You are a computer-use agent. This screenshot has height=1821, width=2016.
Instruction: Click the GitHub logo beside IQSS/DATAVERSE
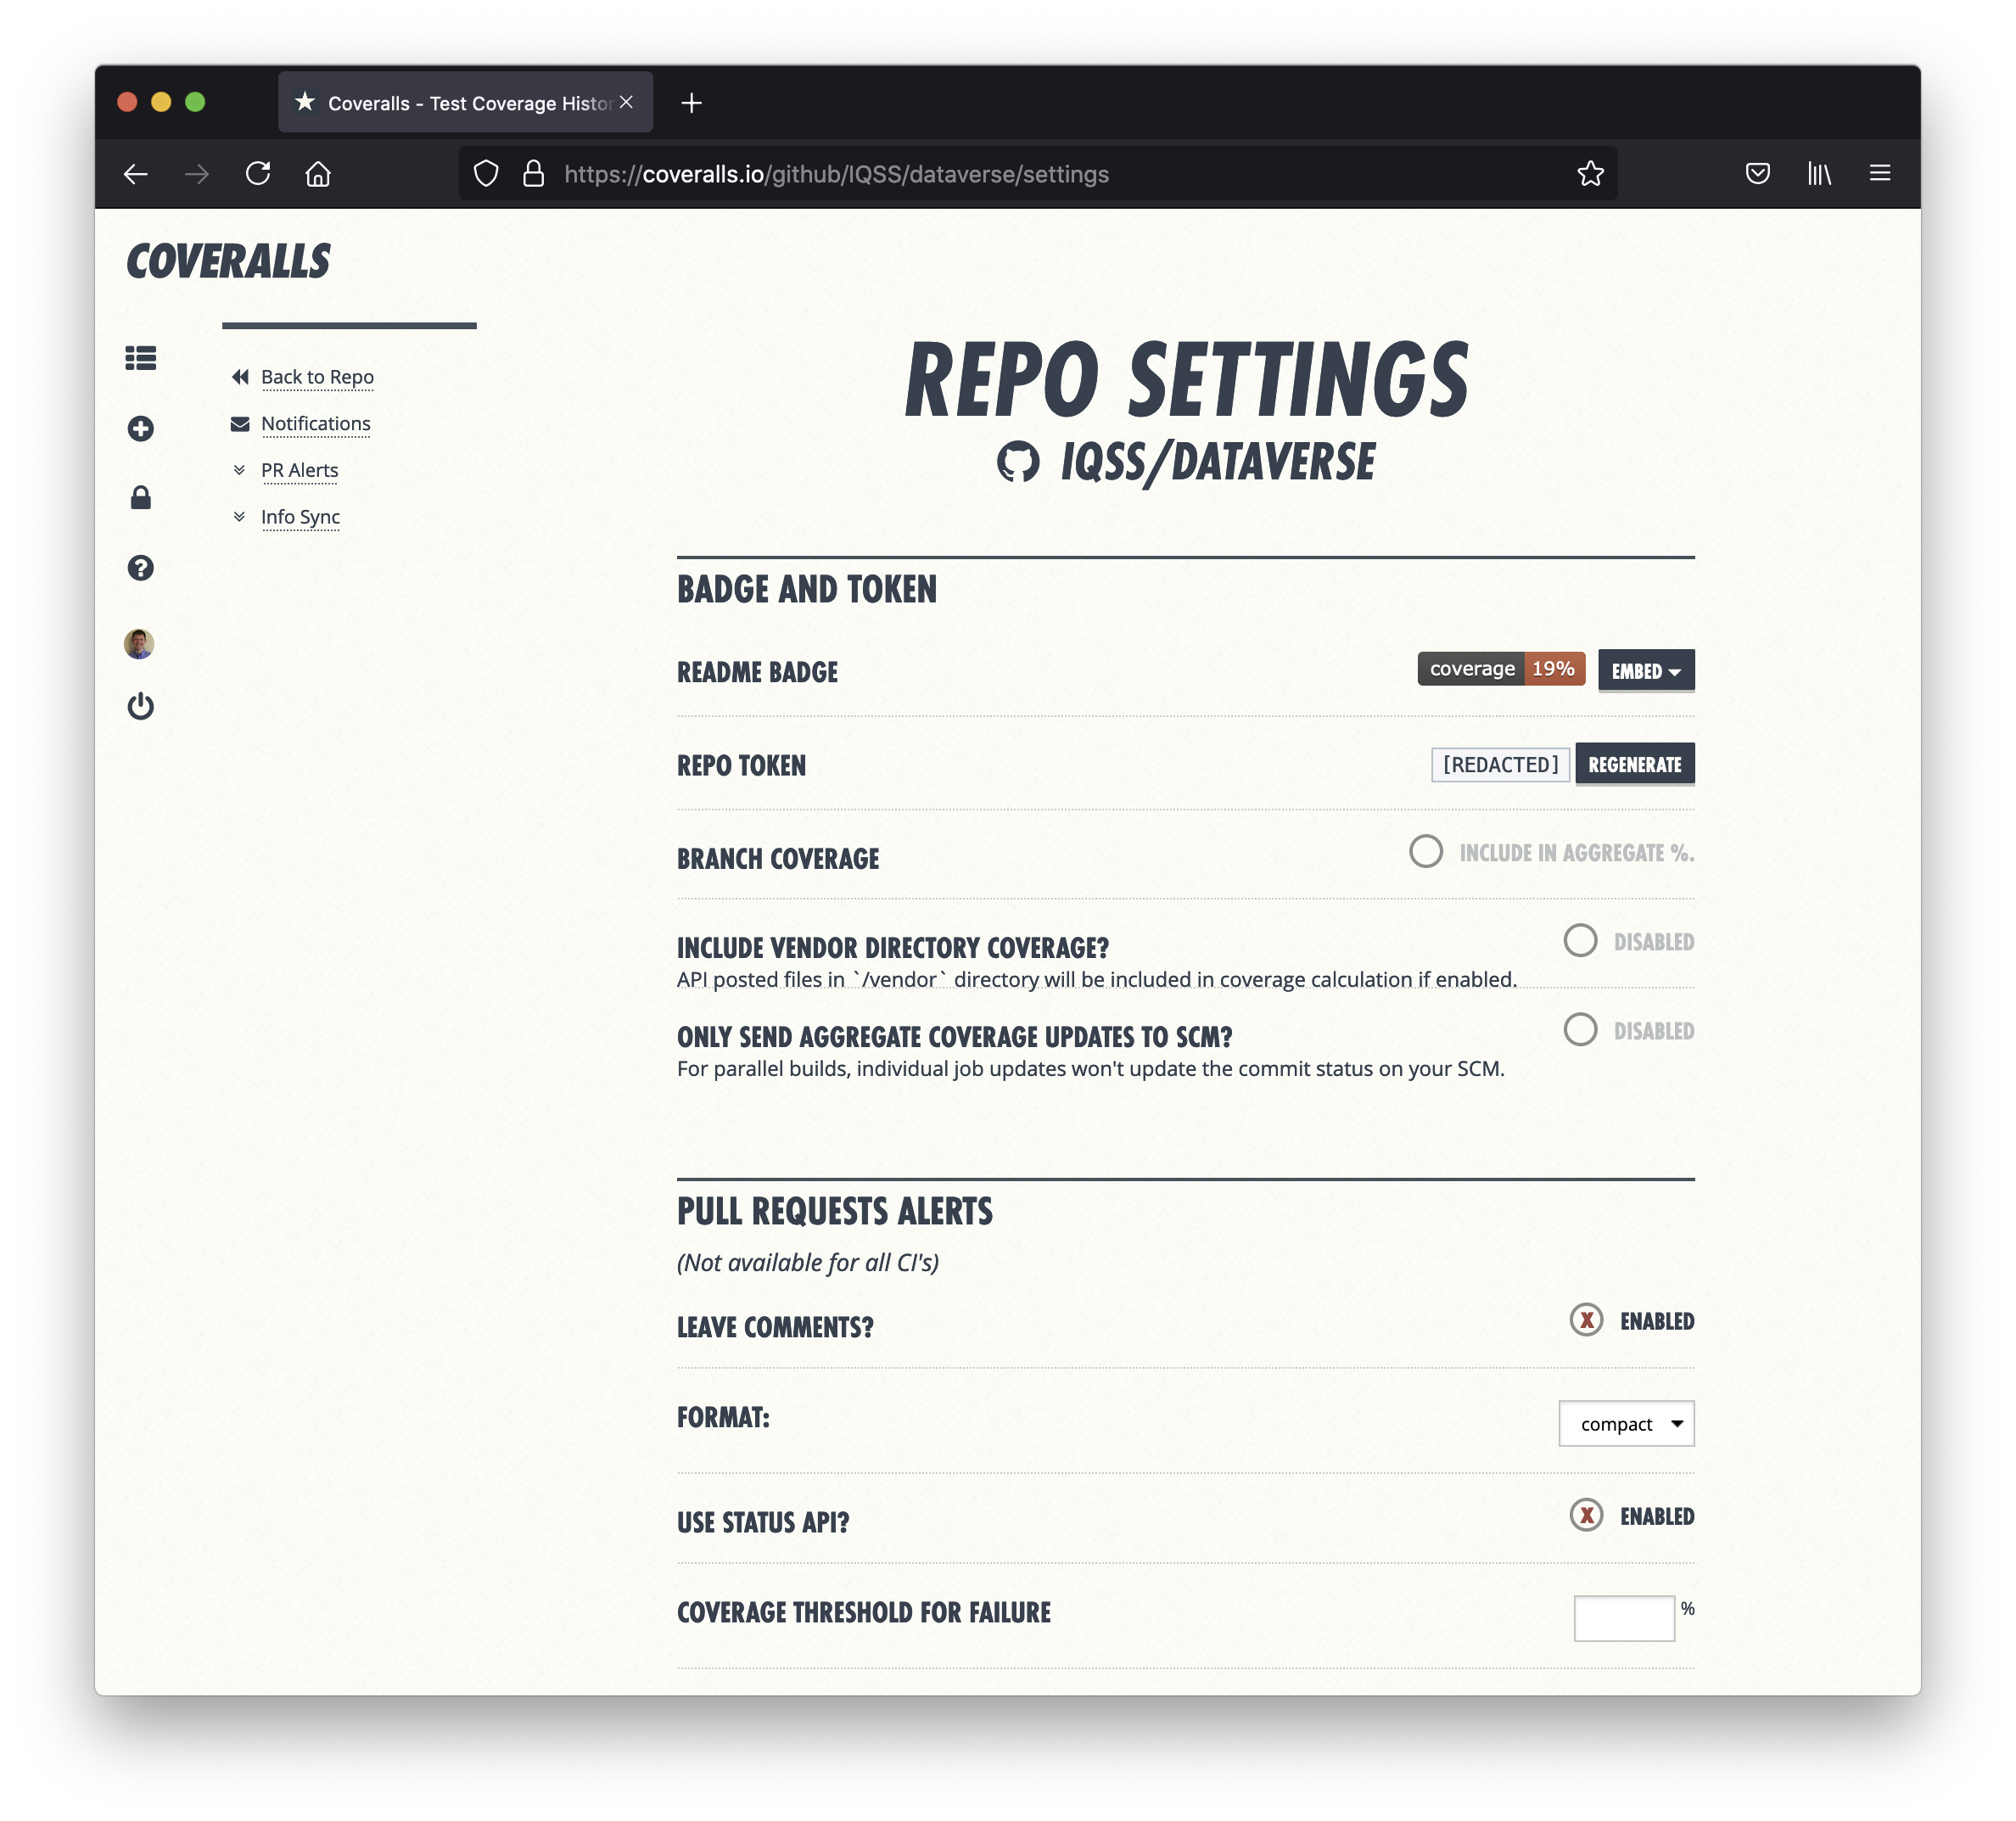1017,463
